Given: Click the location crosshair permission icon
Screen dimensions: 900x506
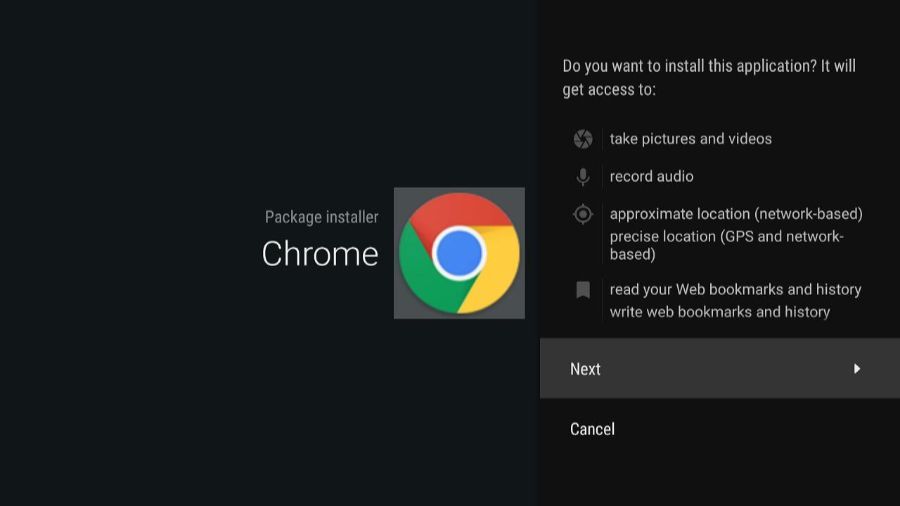Looking at the screenshot, I should click(583, 214).
